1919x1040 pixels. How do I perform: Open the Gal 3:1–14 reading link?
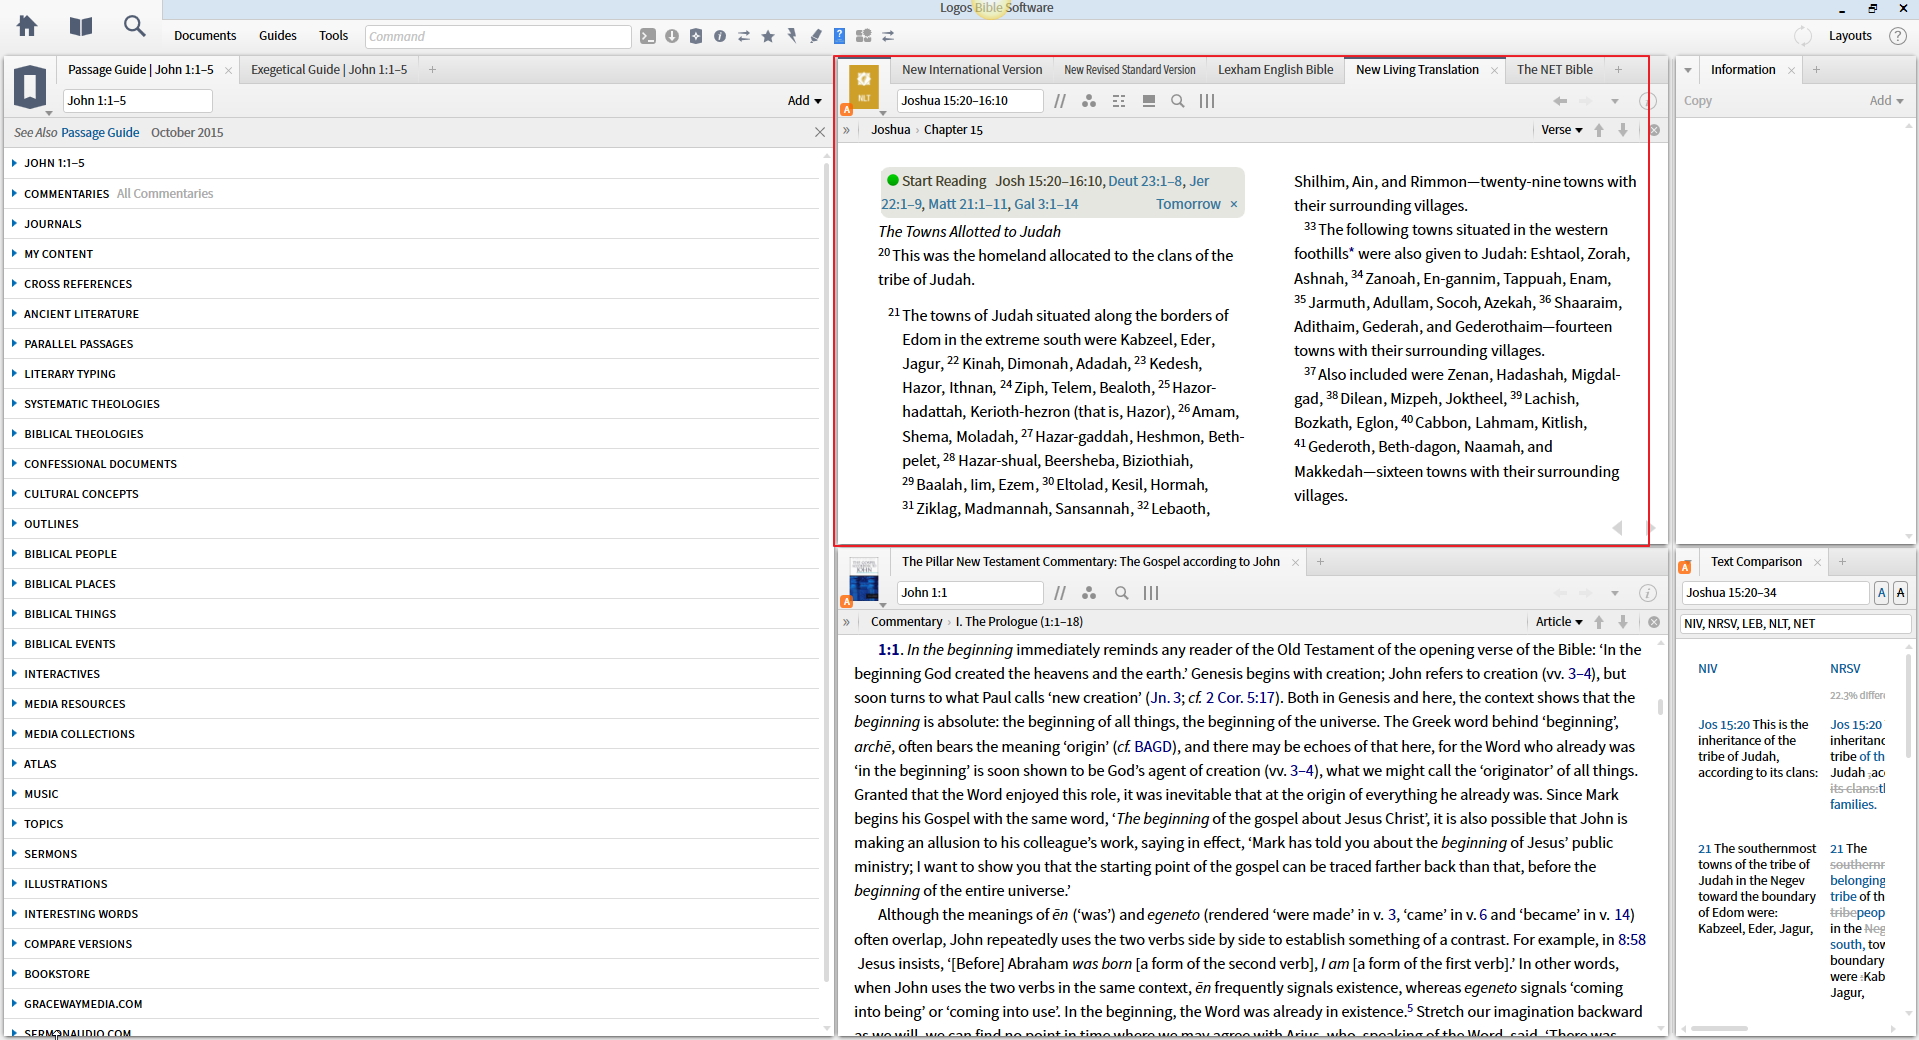click(1046, 204)
